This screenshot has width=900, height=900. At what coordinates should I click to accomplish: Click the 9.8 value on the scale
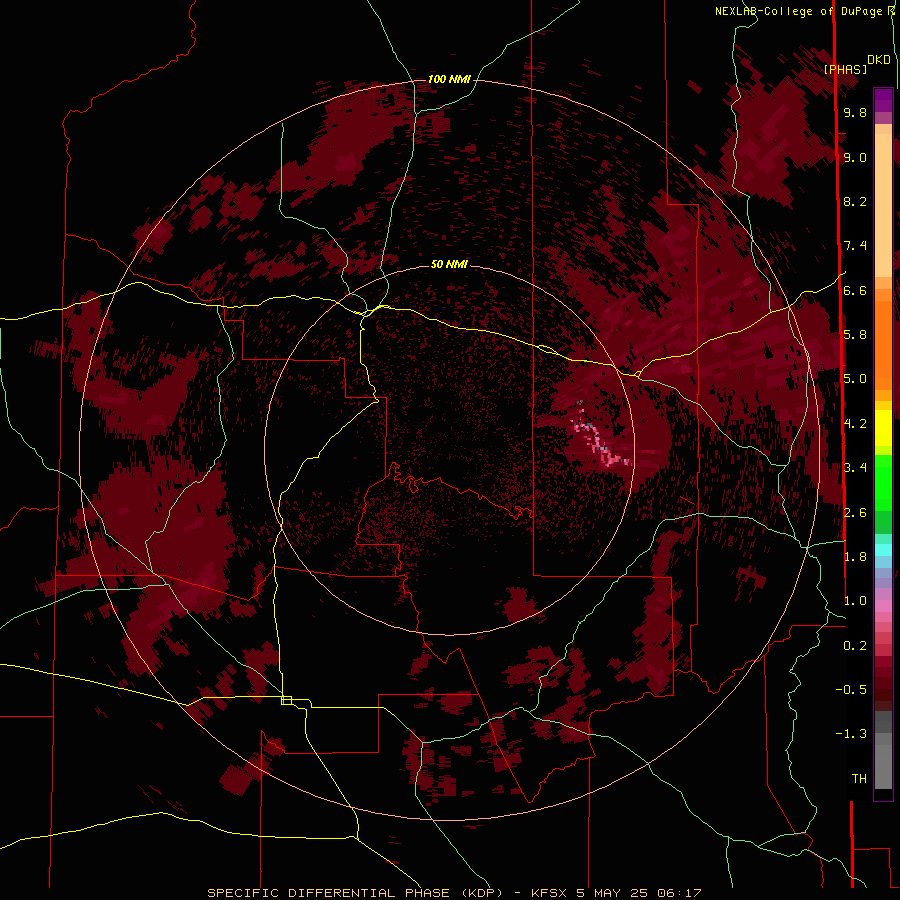click(855, 112)
